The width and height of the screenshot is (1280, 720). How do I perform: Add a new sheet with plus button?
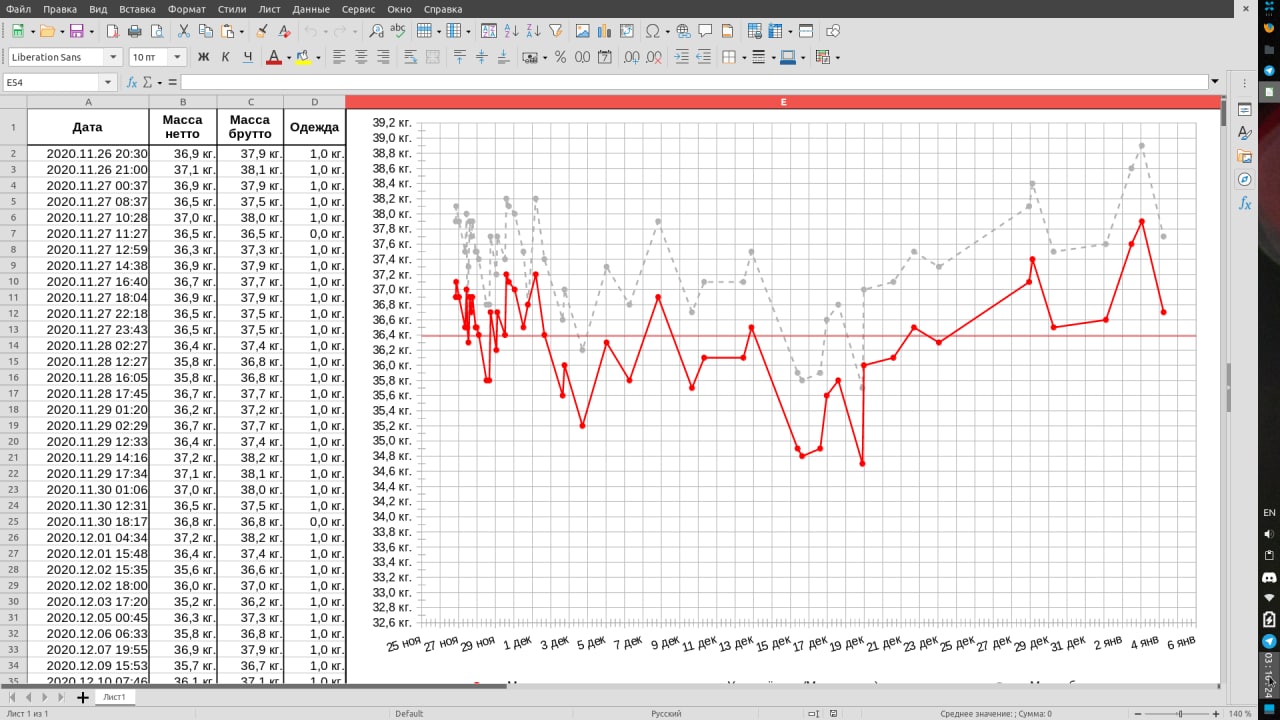click(83, 697)
